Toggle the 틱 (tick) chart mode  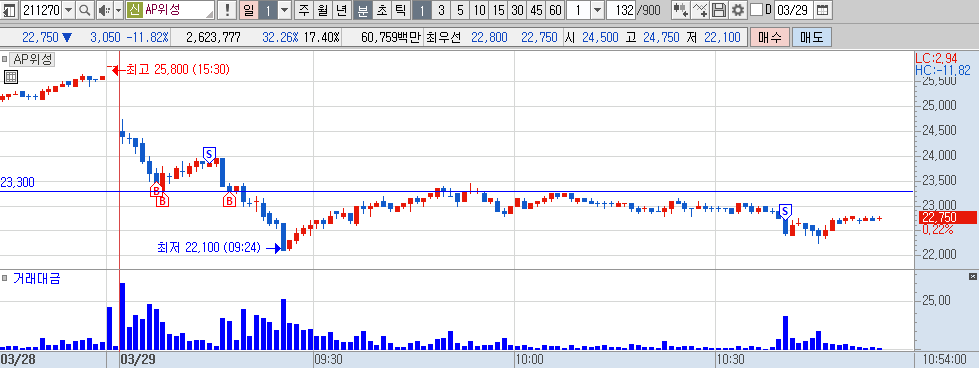[x=400, y=10]
